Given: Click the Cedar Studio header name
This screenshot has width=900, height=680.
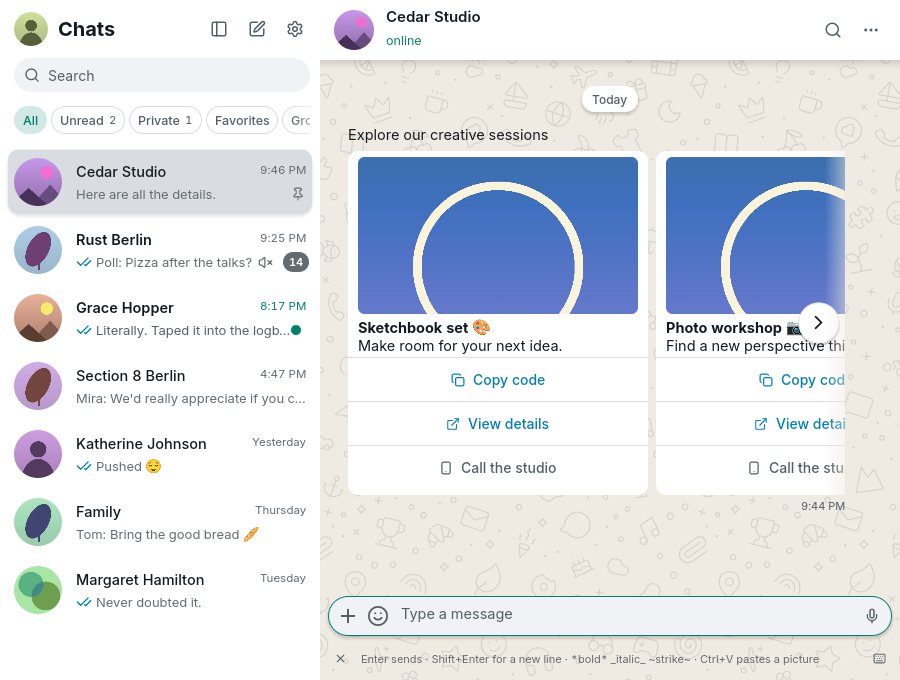Looking at the screenshot, I should click(x=433, y=17).
